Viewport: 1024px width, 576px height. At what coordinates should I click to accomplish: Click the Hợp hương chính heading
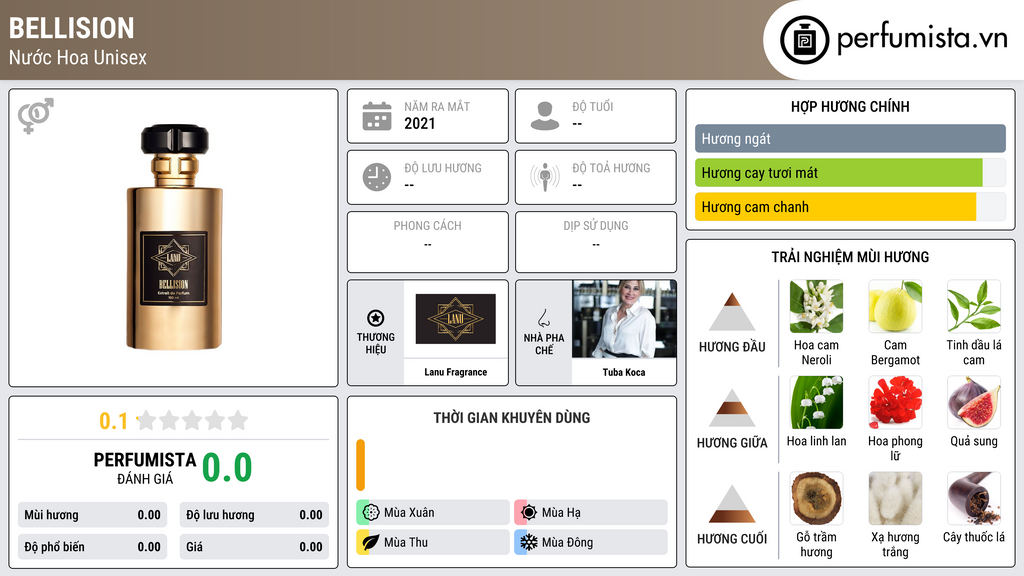click(x=850, y=106)
